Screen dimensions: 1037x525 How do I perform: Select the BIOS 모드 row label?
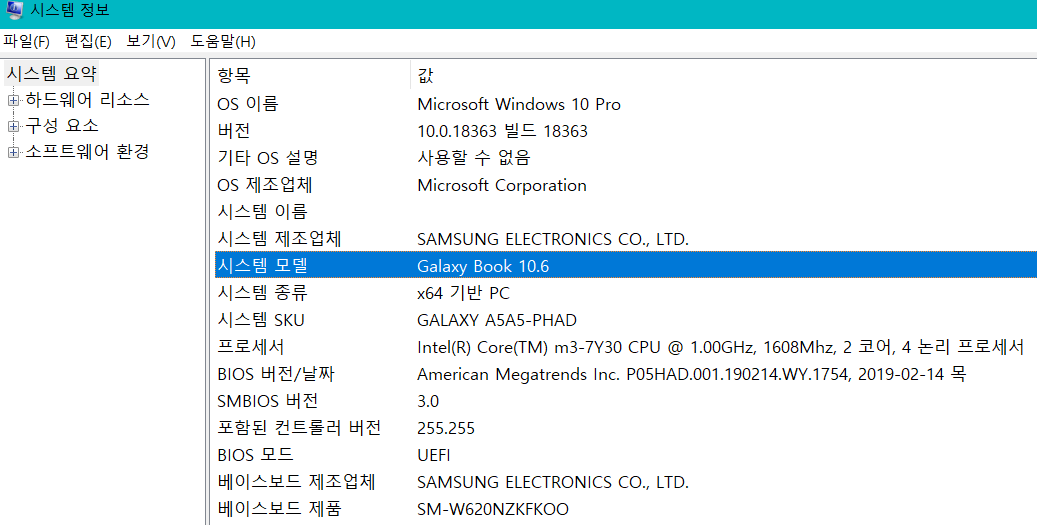click(255, 455)
